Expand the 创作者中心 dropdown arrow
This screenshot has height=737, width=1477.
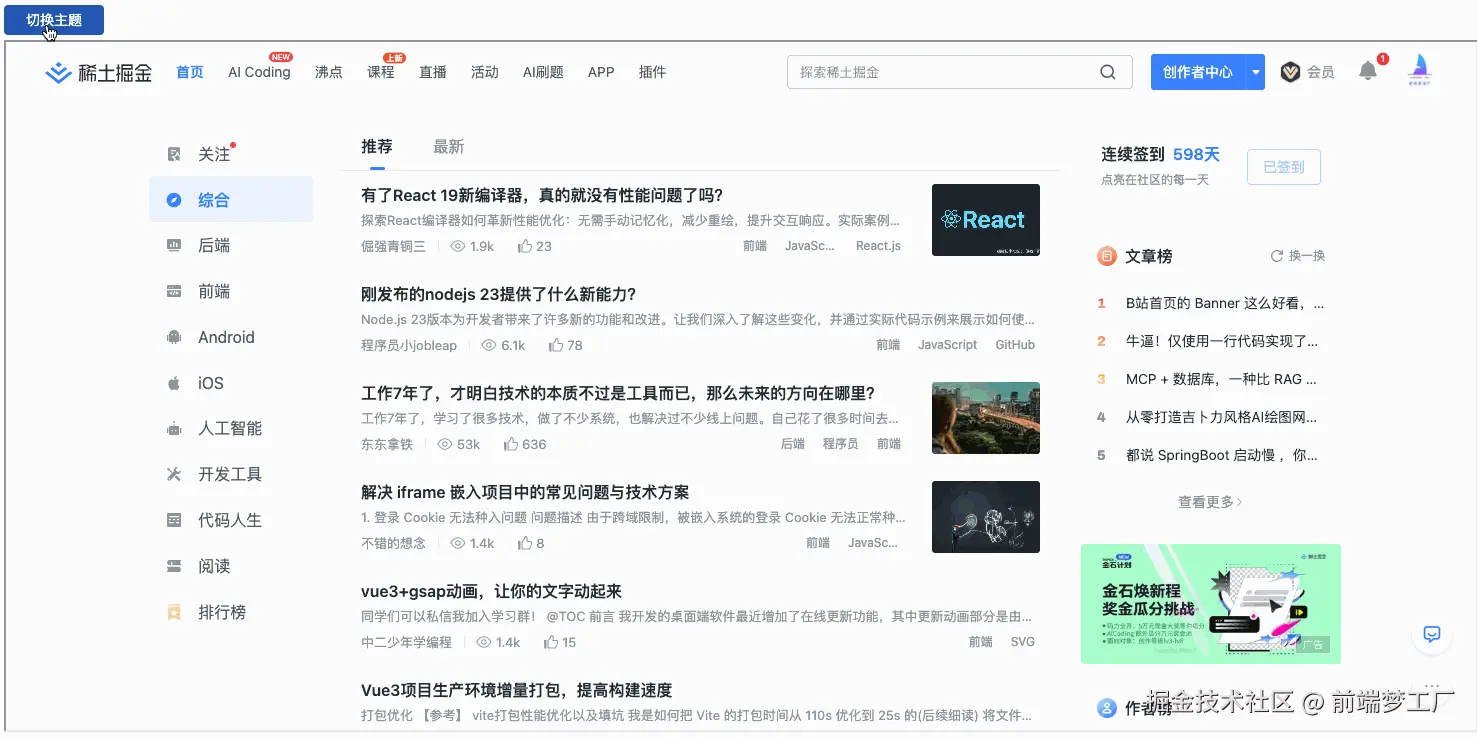coord(1255,72)
